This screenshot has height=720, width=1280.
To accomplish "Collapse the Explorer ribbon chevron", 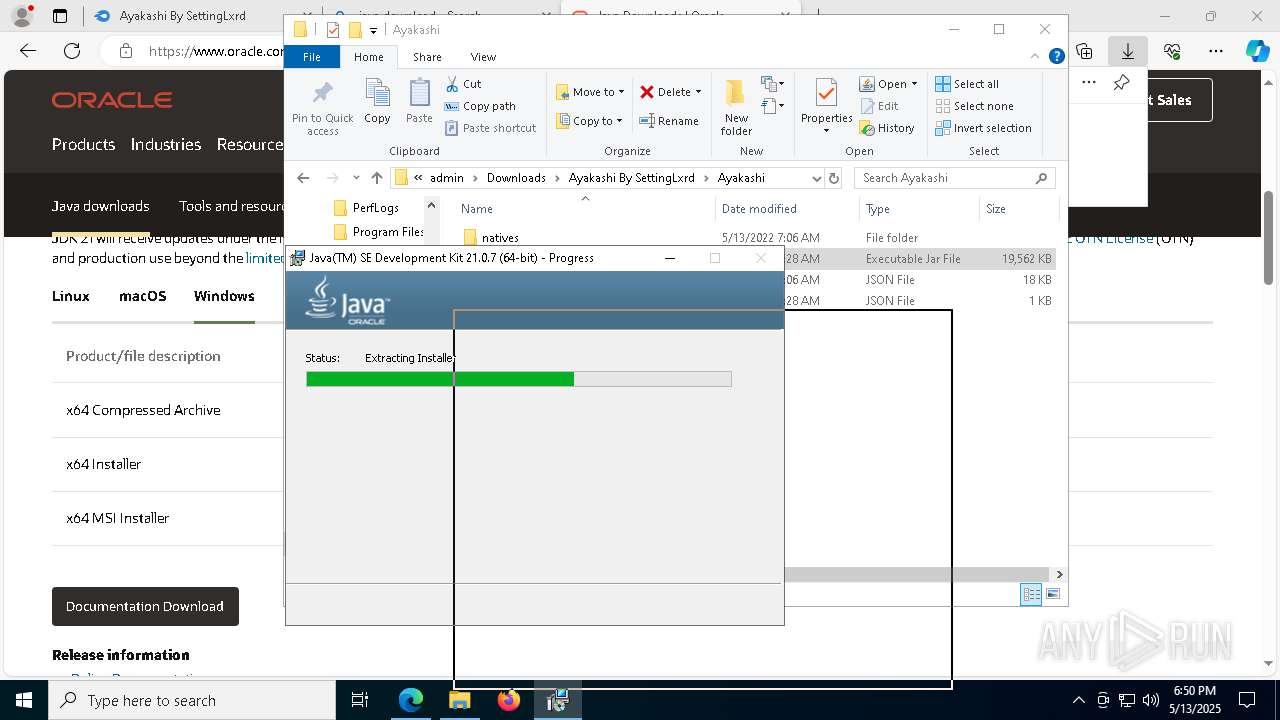I will pos(1036,57).
